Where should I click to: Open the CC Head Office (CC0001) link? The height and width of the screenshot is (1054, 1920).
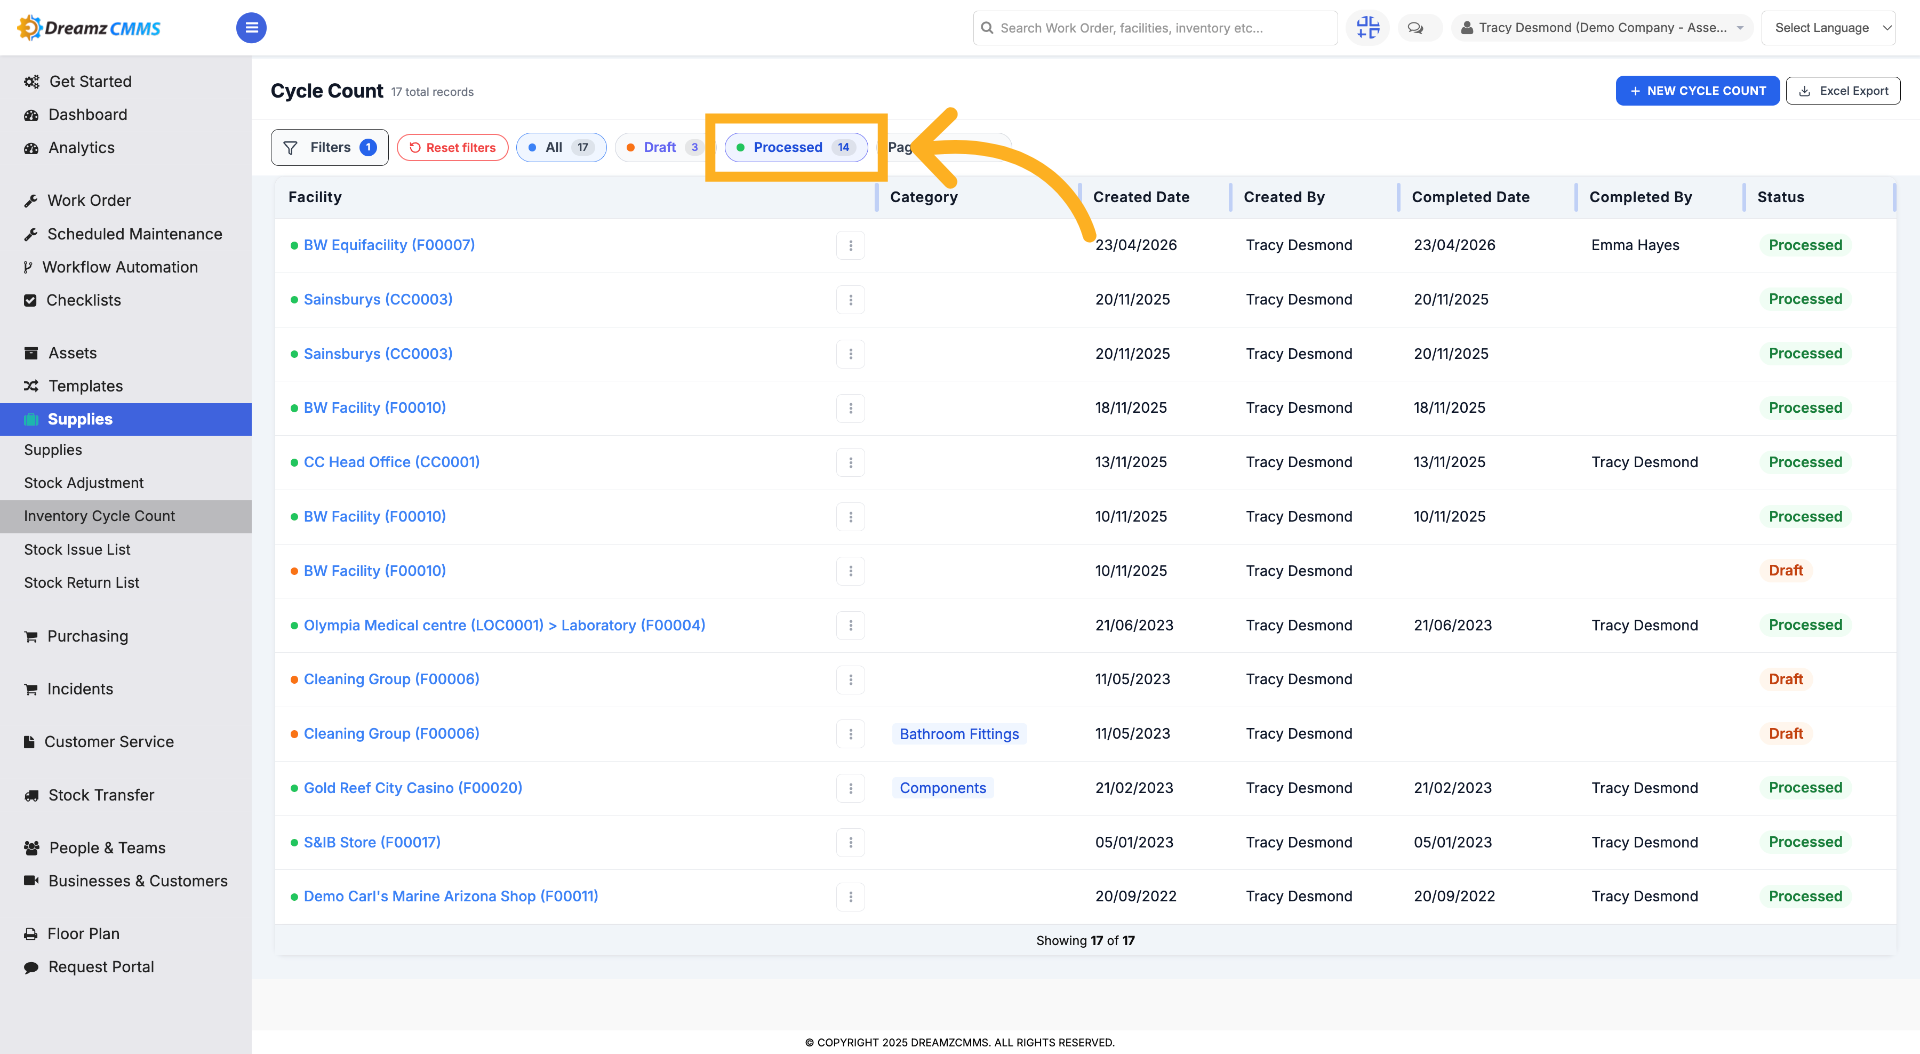point(392,462)
